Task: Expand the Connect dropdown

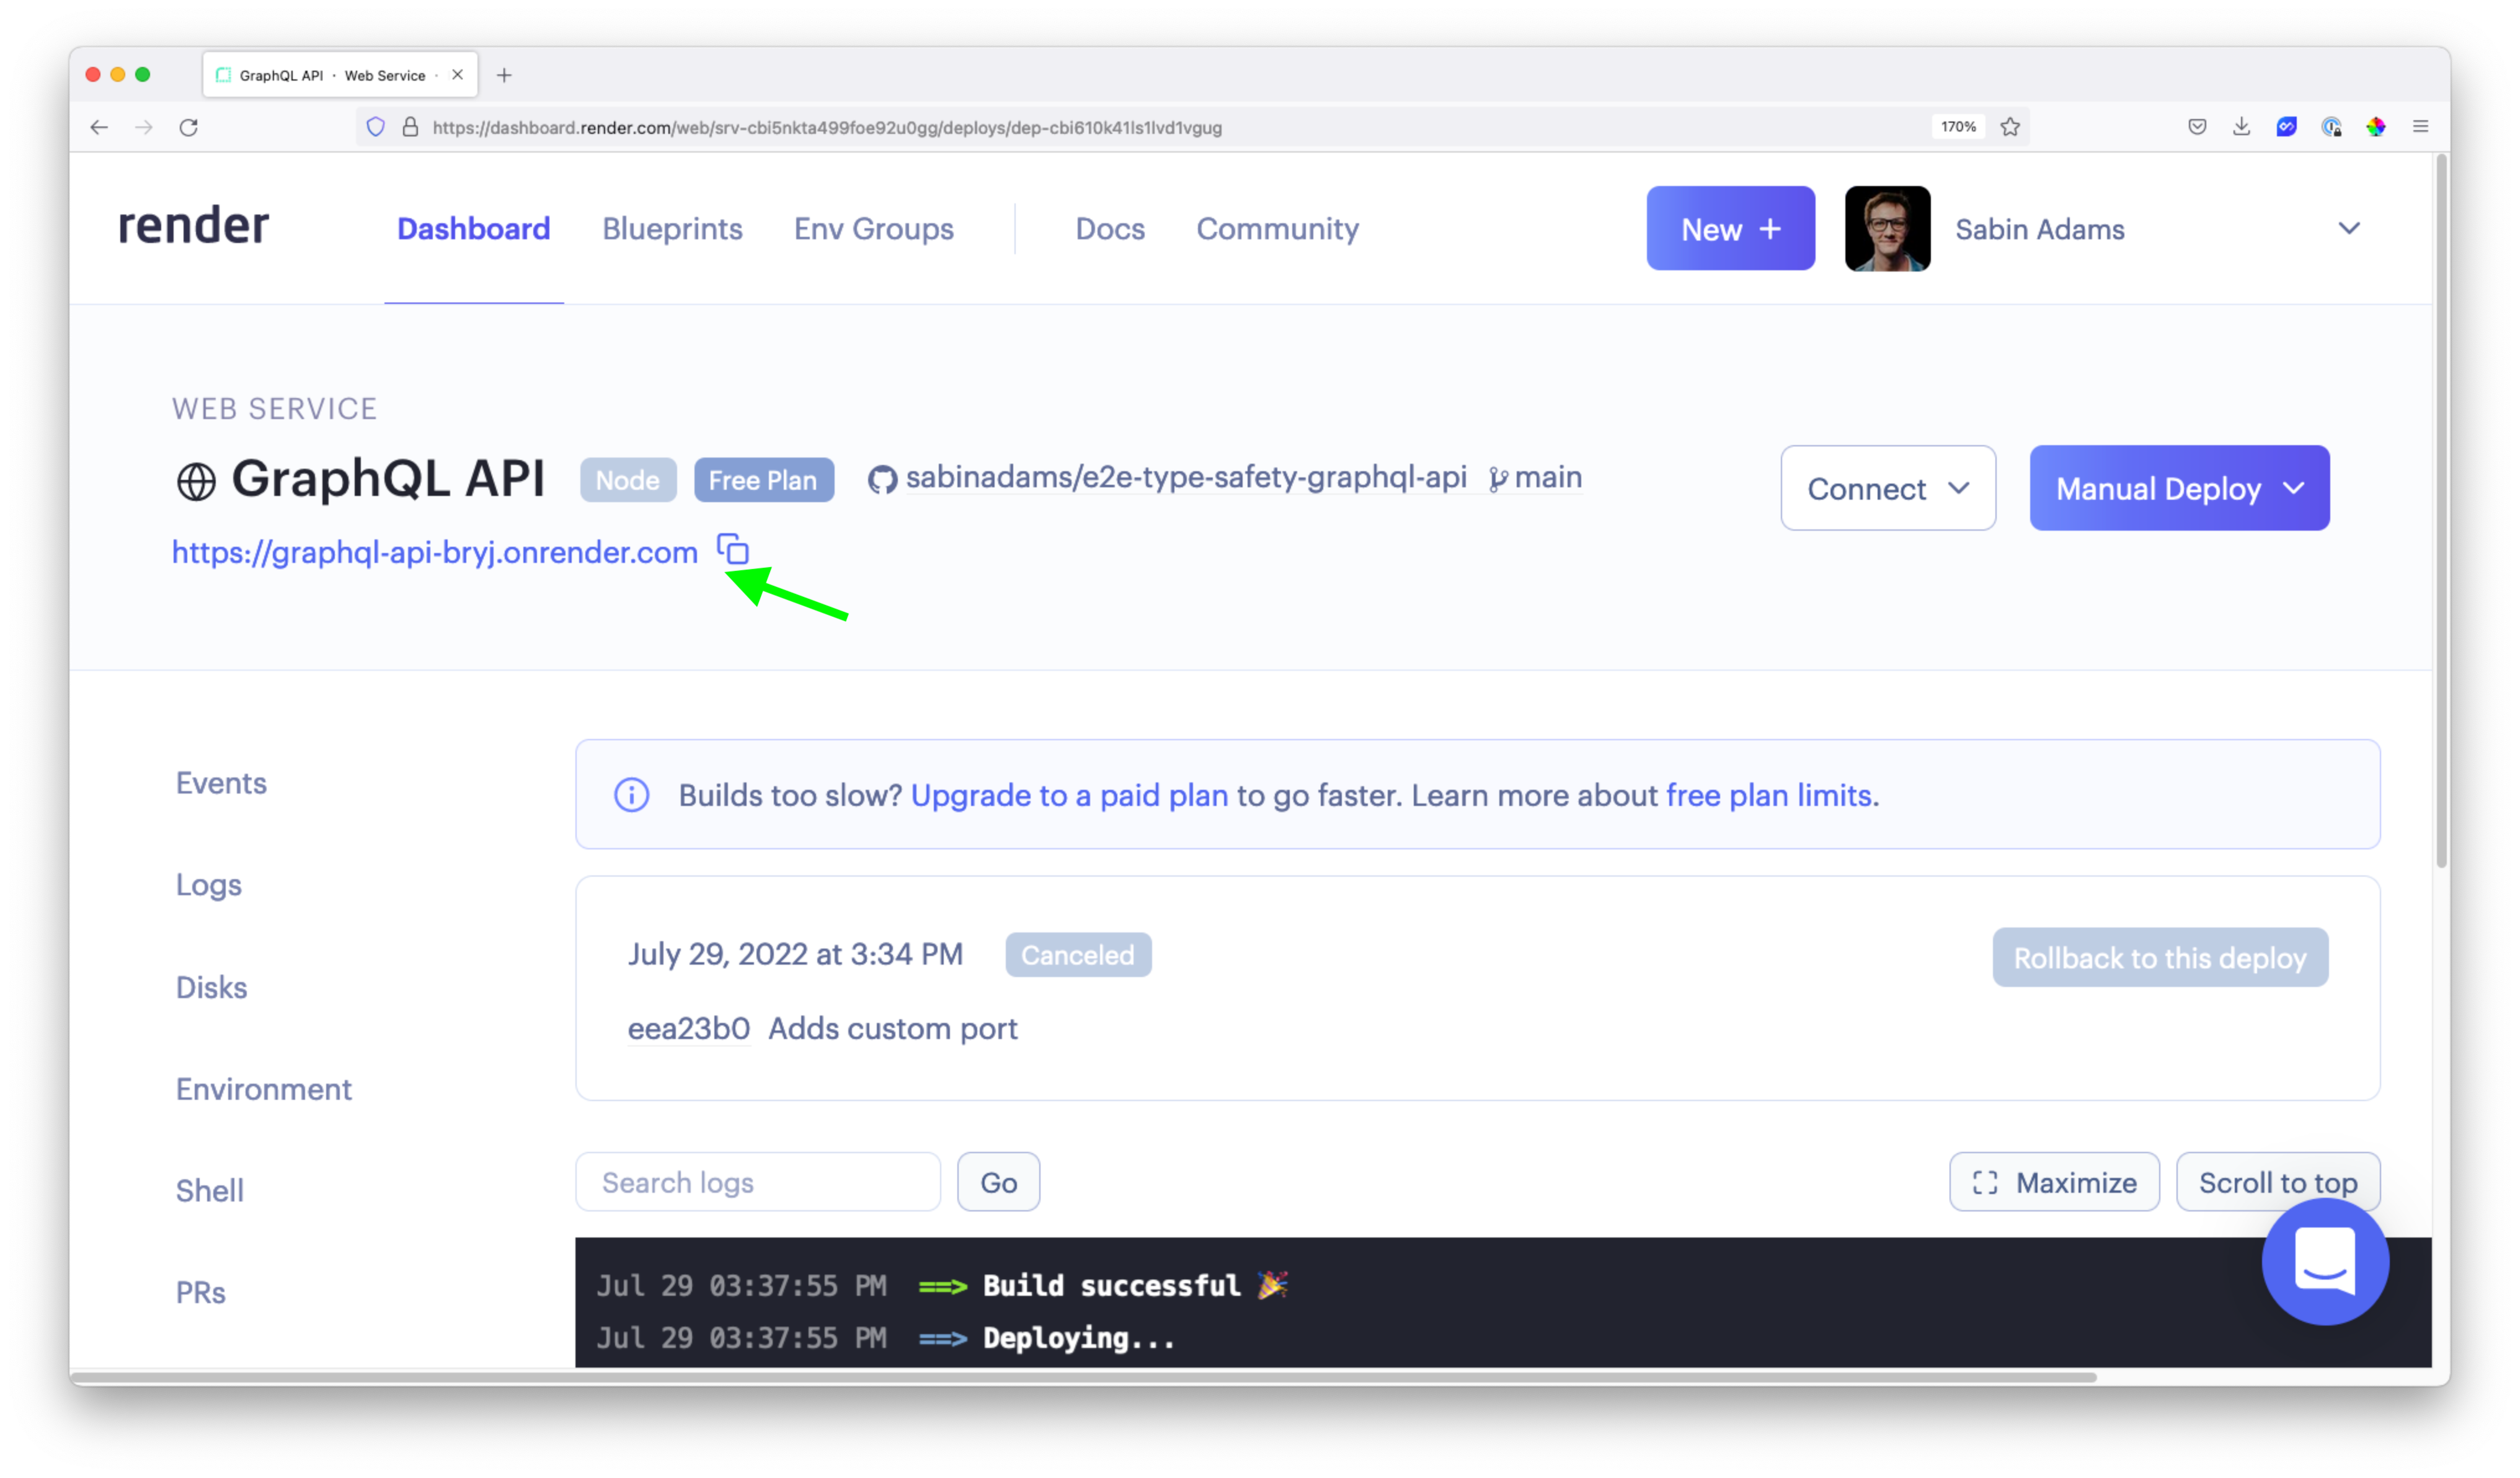Action: click(1887, 488)
